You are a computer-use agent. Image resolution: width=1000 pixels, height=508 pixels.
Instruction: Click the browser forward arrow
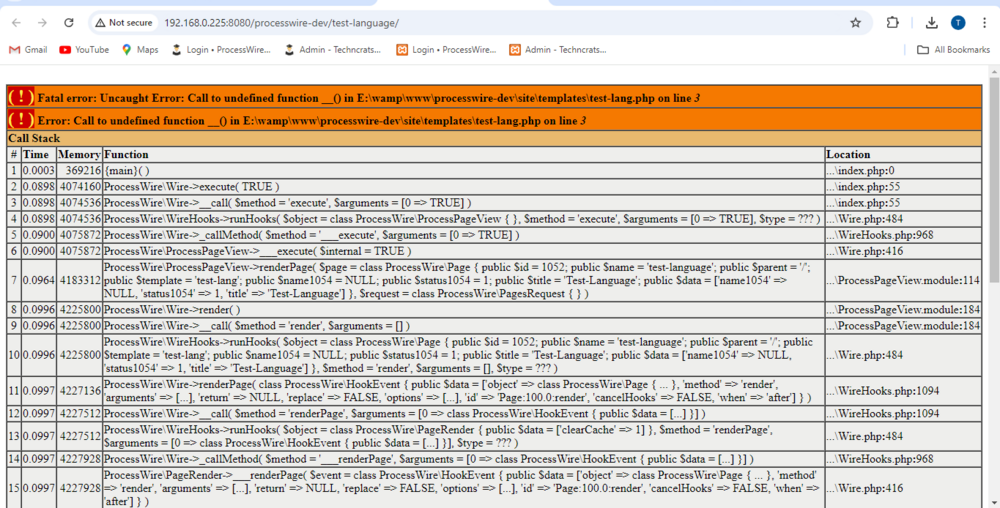coord(42,22)
